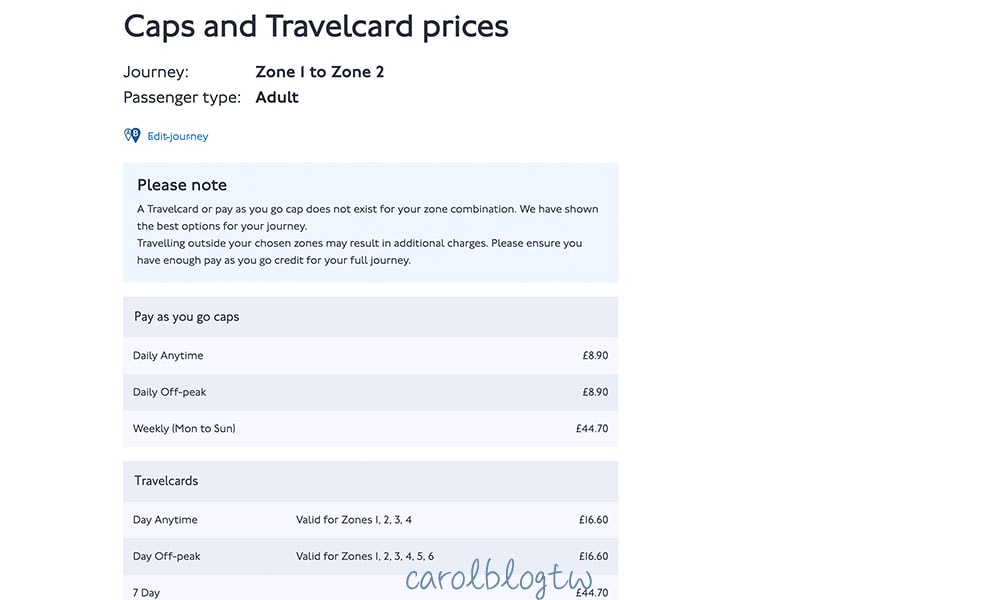Viewport: 1000px width, 600px height.
Task: Click the A-B map pin icon
Action: (132, 135)
